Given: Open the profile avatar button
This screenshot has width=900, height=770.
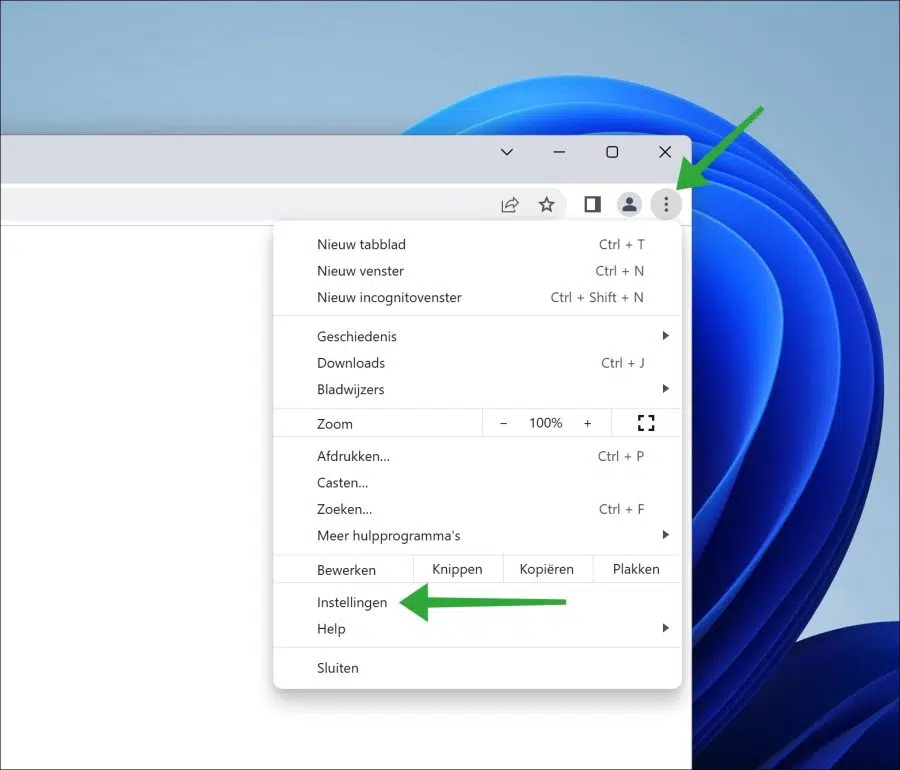Looking at the screenshot, I should [629, 204].
